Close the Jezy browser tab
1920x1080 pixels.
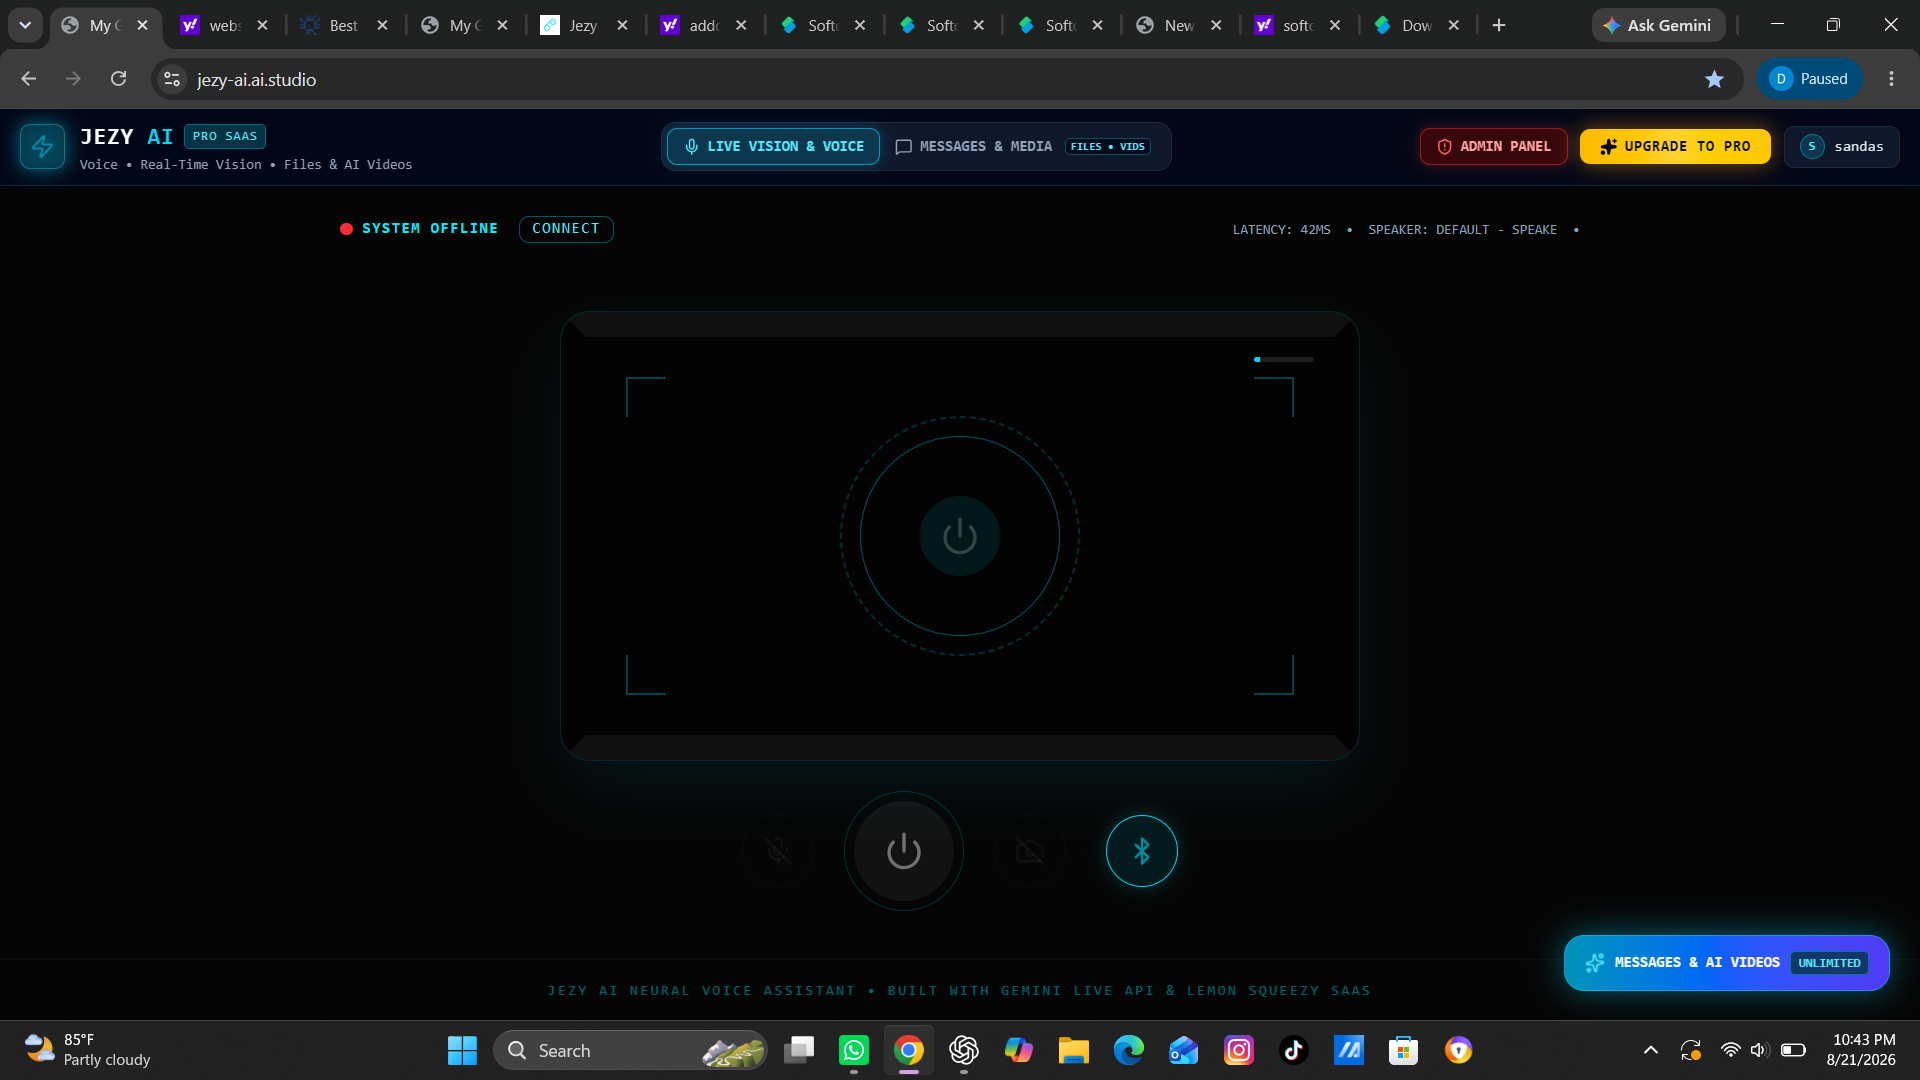[x=623, y=26]
